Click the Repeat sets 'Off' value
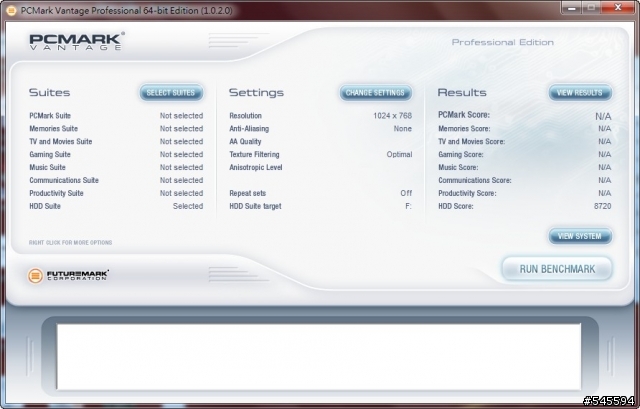 (x=406, y=193)
